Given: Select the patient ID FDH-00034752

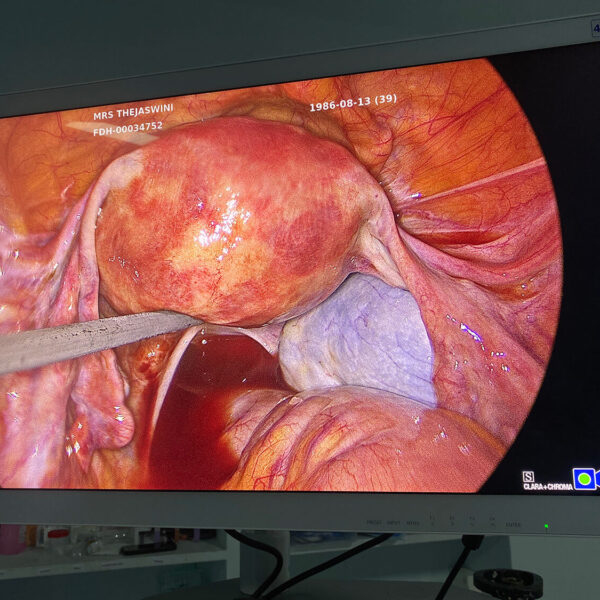Looking at the screenshot, I should (x=128, y=127).
